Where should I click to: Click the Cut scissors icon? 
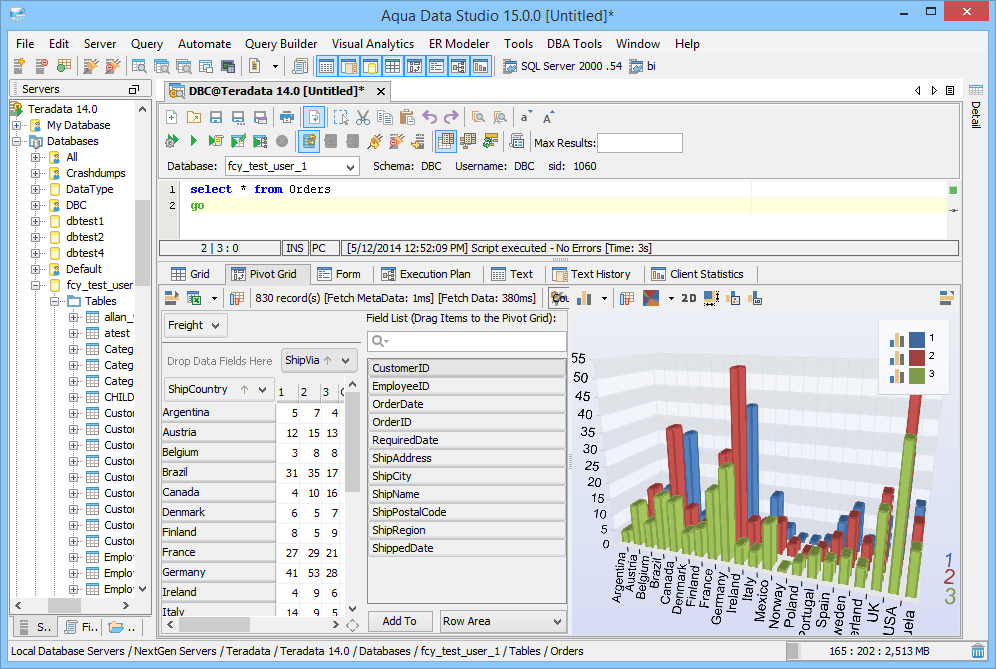pyautogui.click(x=363, y=117)
